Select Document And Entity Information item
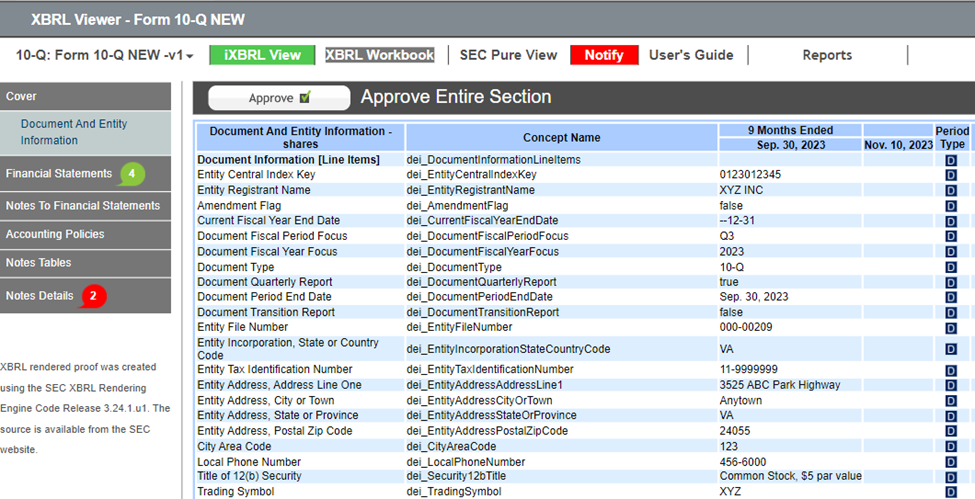Screen dimensions: 975x499 click(74, 132)
